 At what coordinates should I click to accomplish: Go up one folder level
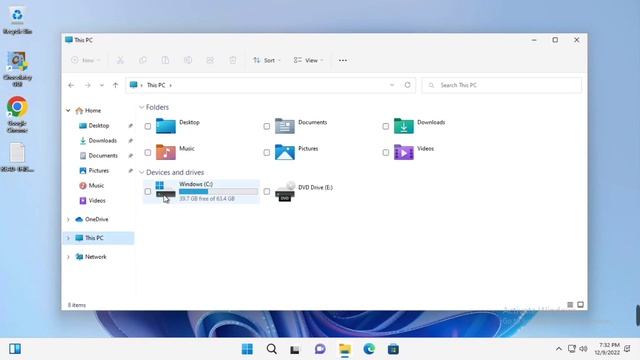click(116, 85)
